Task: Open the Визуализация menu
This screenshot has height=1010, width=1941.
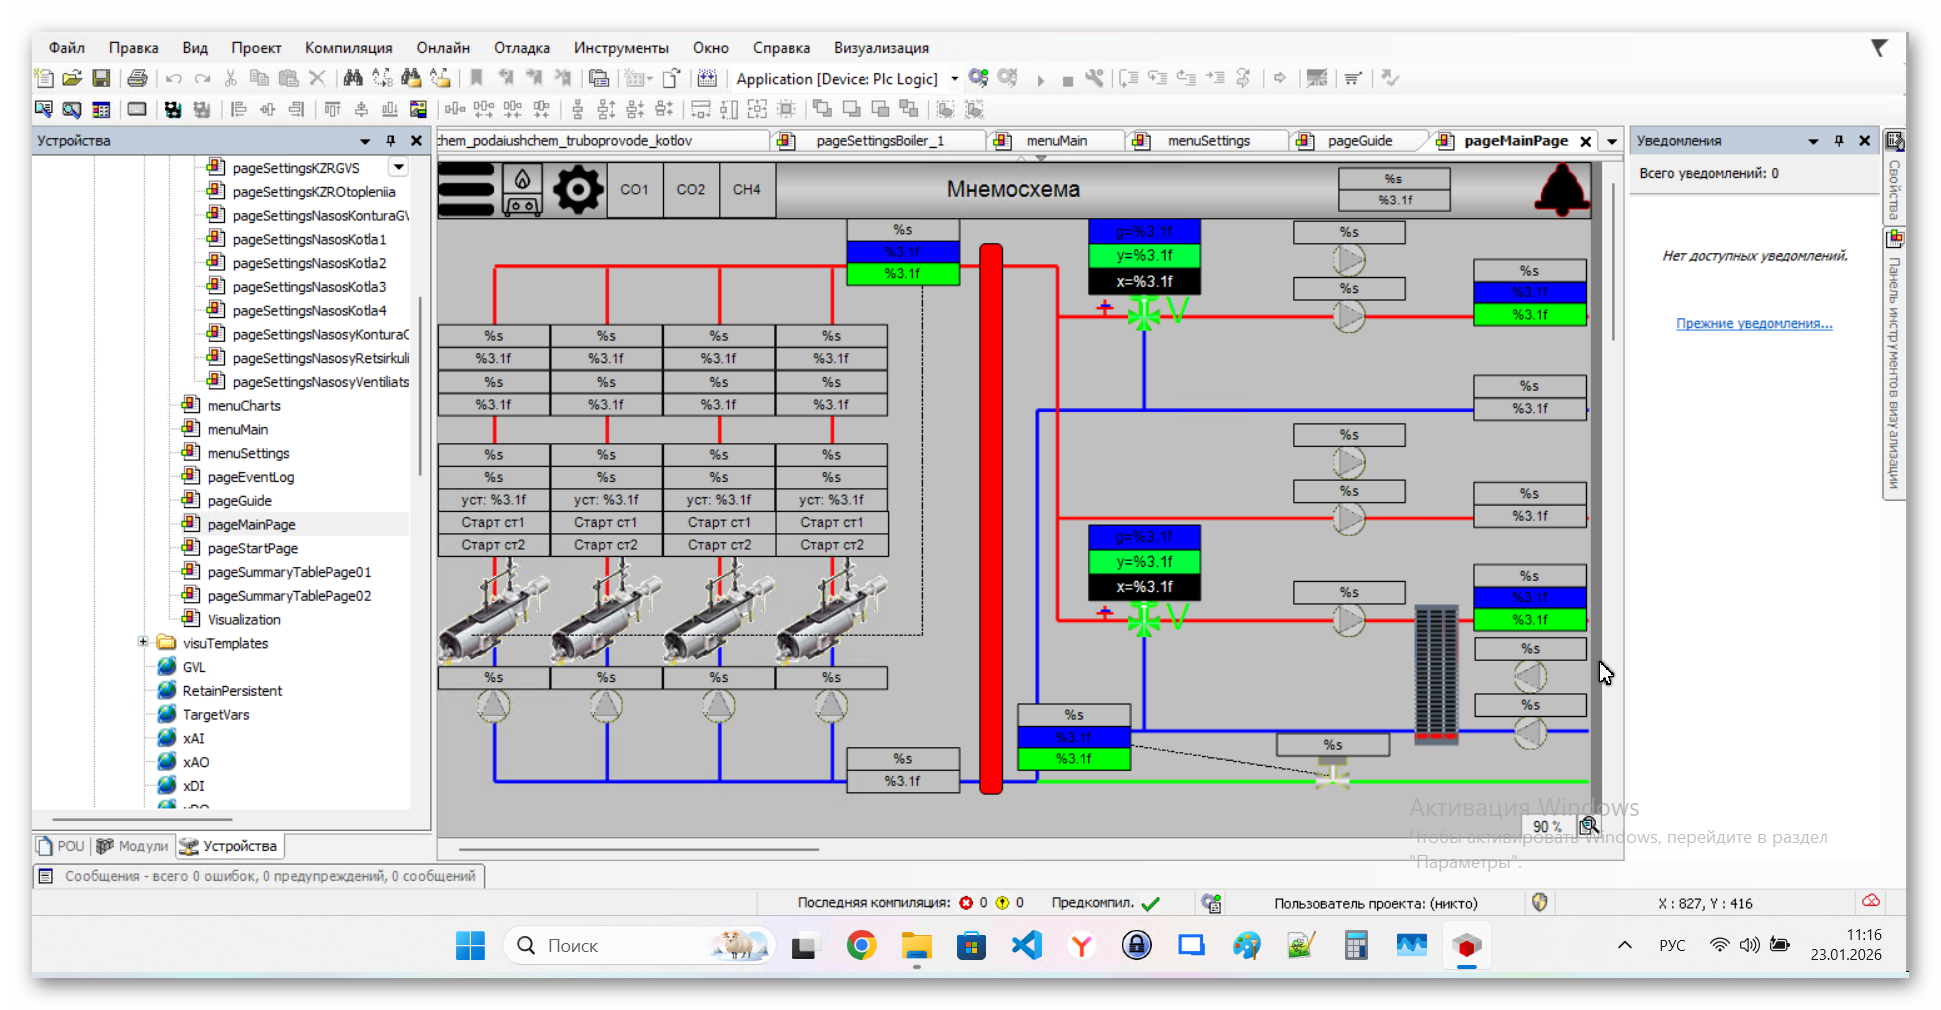Action: [x=881, y=47]
